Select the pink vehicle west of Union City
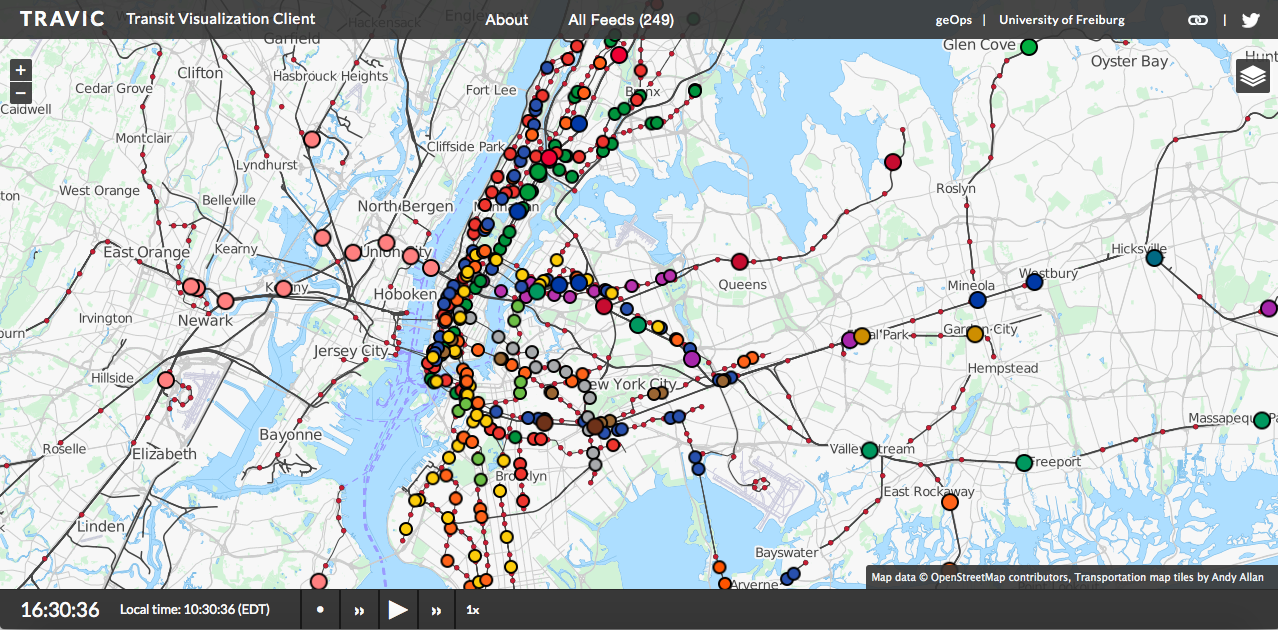Viewport: 1278px width, 630px height. pyautogui.click(x=353, y=253)
